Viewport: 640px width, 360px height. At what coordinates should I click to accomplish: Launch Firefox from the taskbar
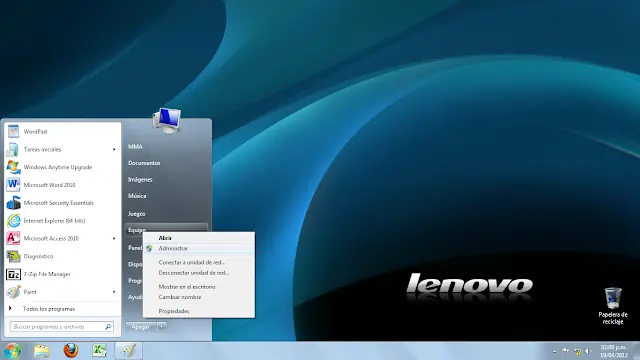[x=71, y=351]
